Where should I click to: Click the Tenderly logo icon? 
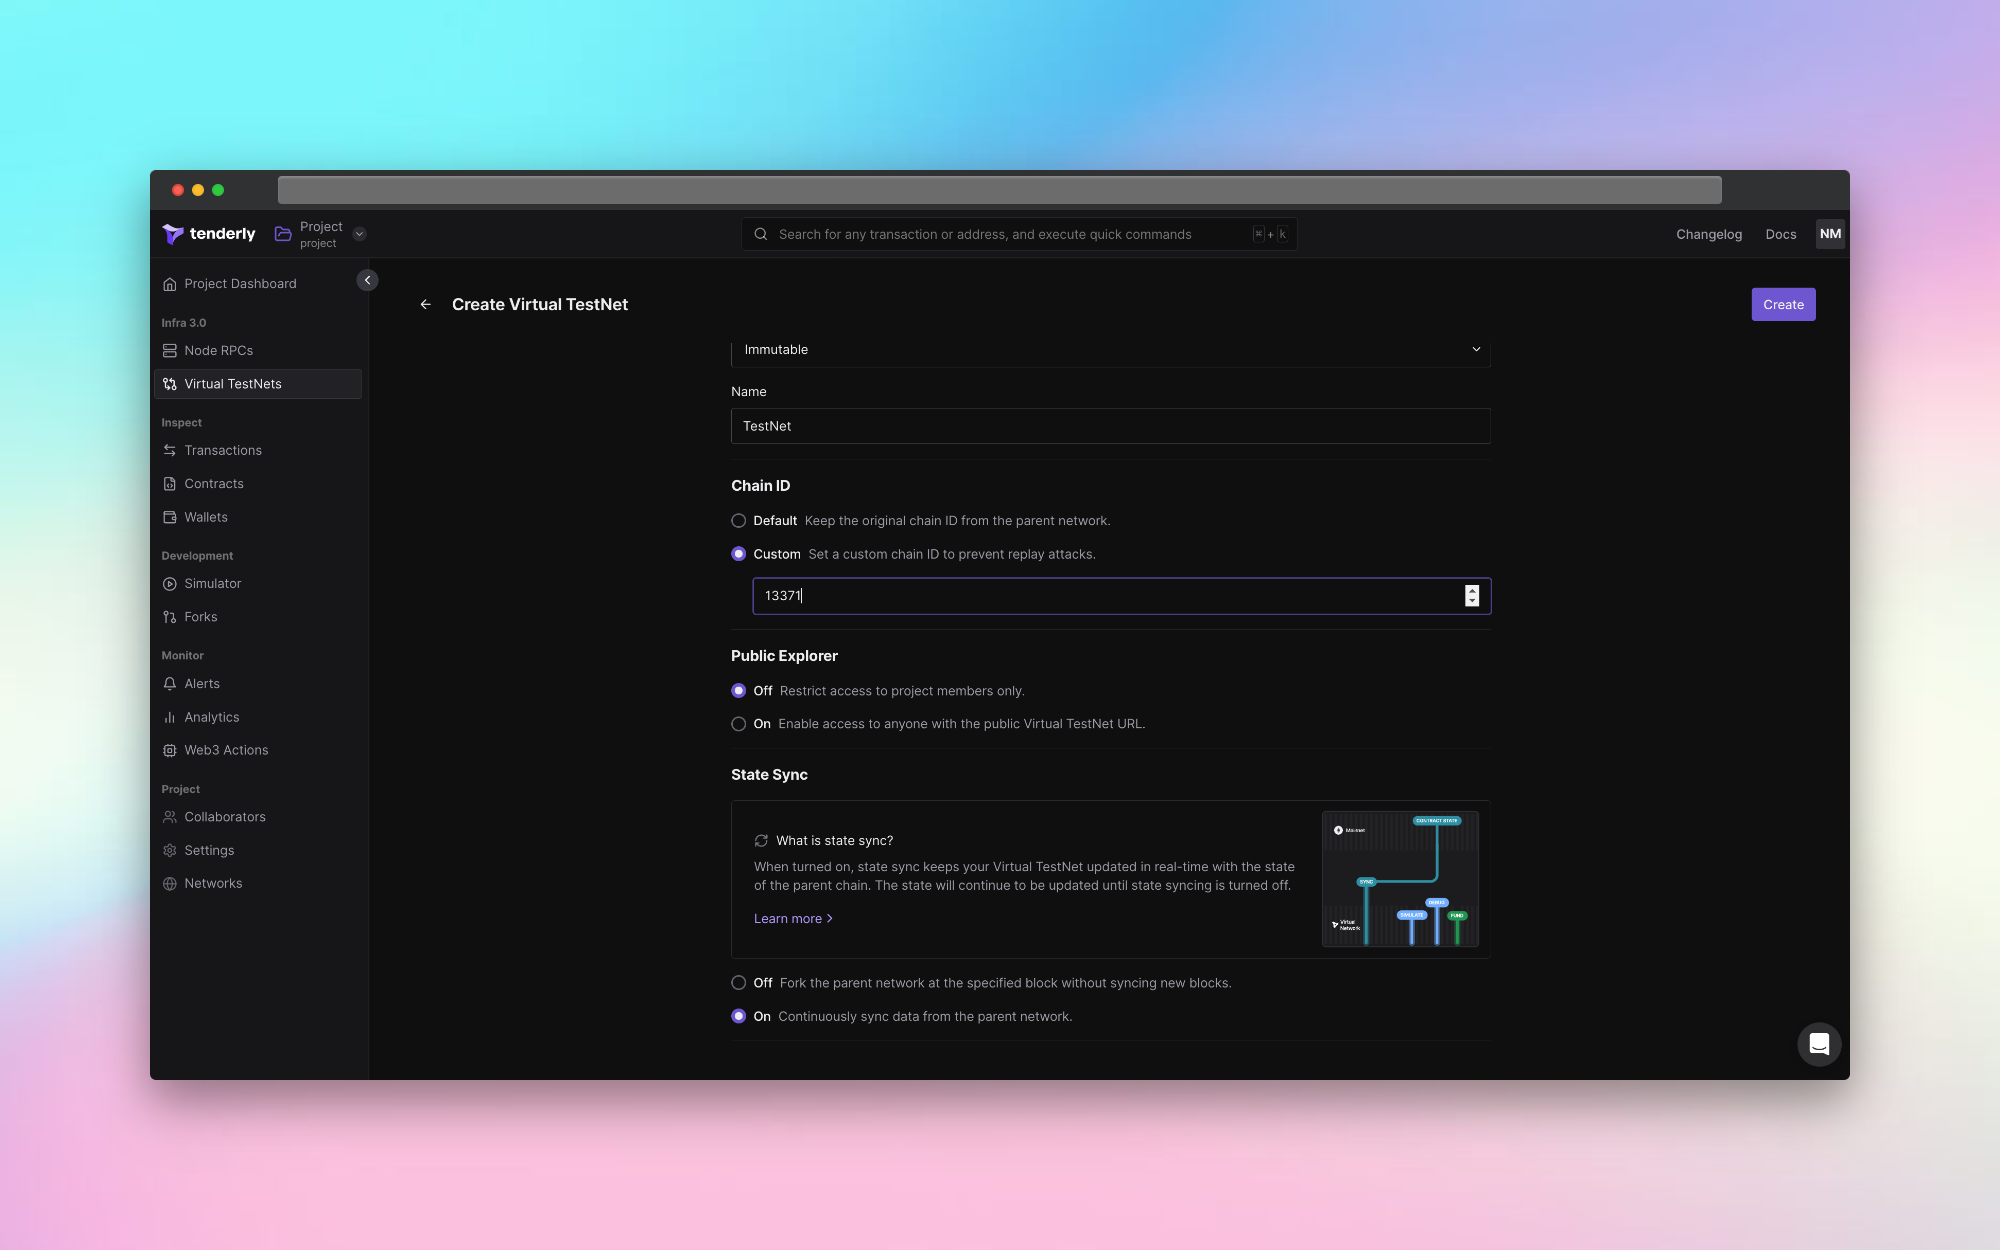[x=173, y=234]
